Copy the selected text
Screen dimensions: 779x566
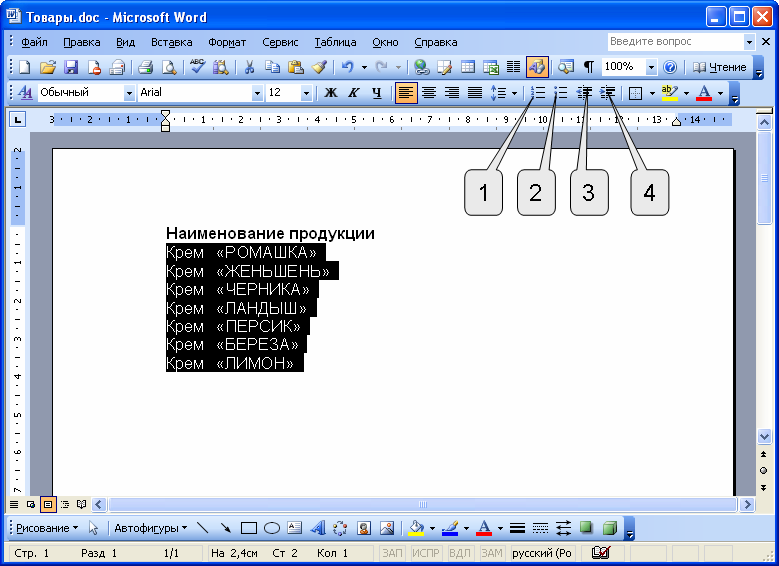(x=272, y=67)
